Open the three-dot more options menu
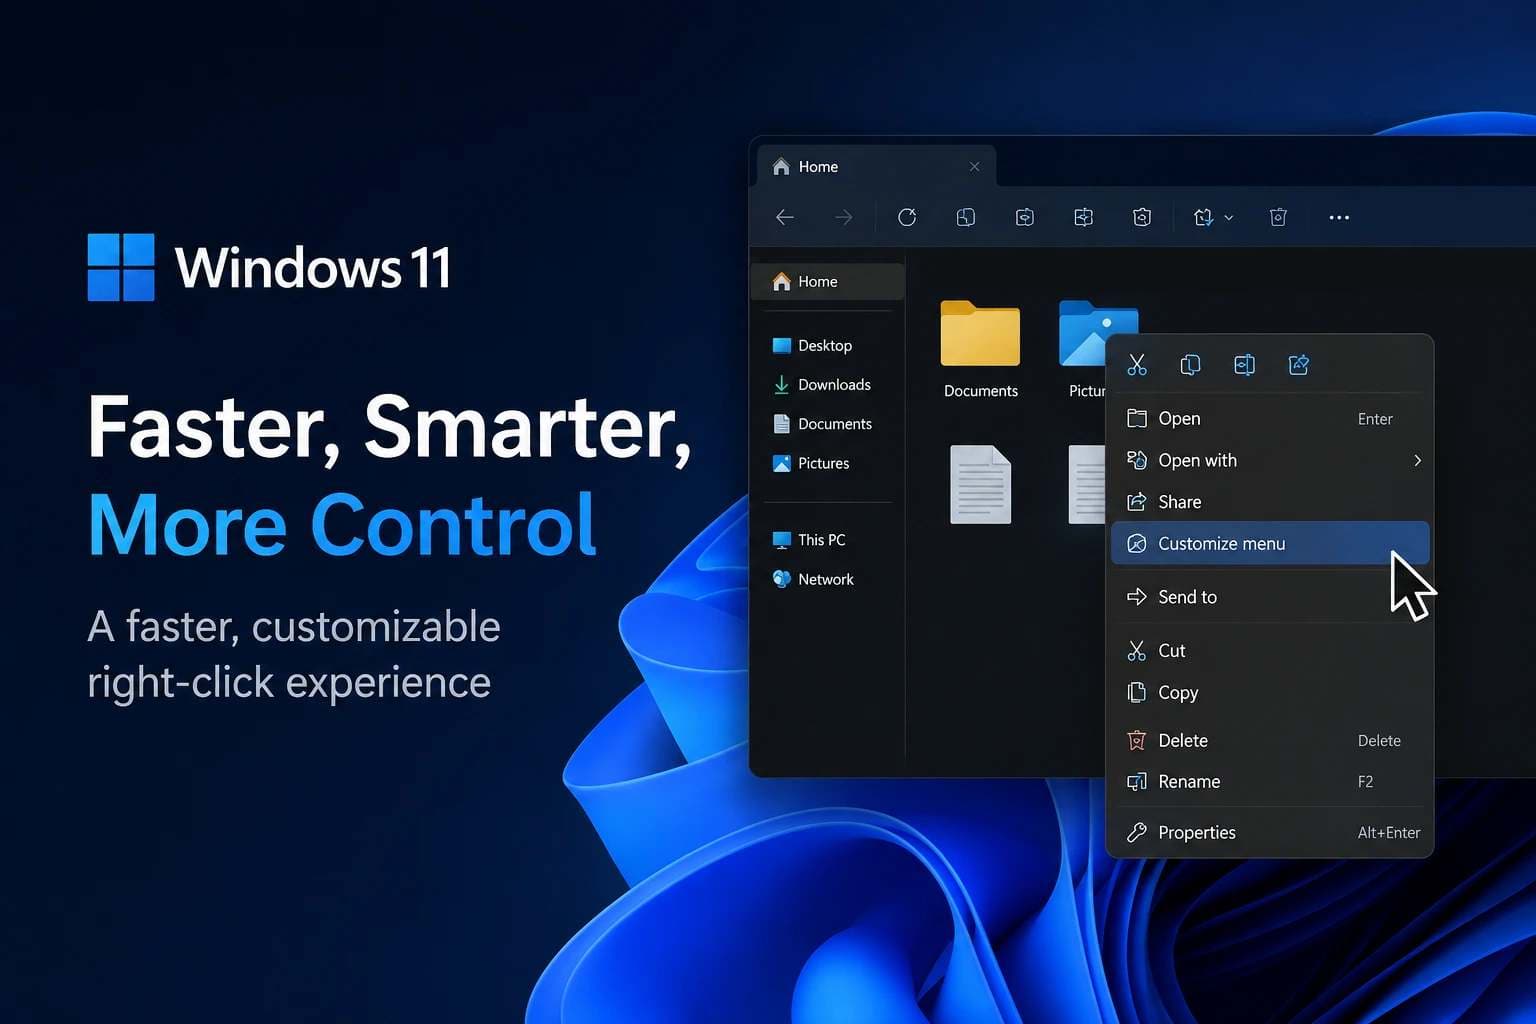The height and width of the screenshot is (1024, 1536). click(x=1339, y=217)
